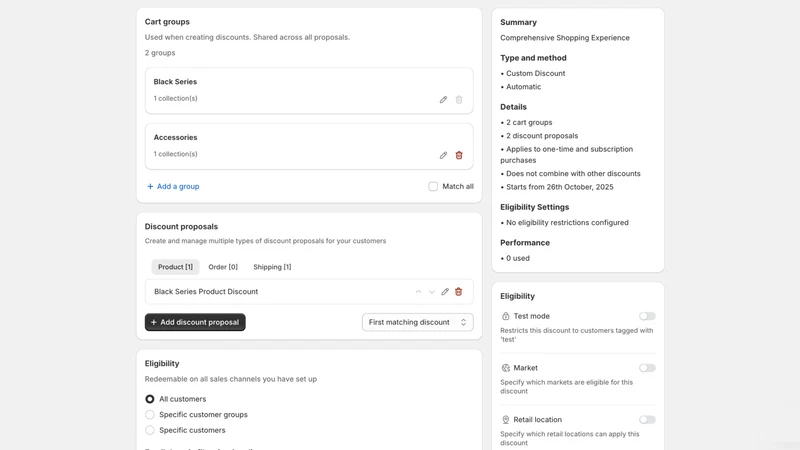Check the Match all checkbox
The image size is (800, 450).
(x=433, y=187)
